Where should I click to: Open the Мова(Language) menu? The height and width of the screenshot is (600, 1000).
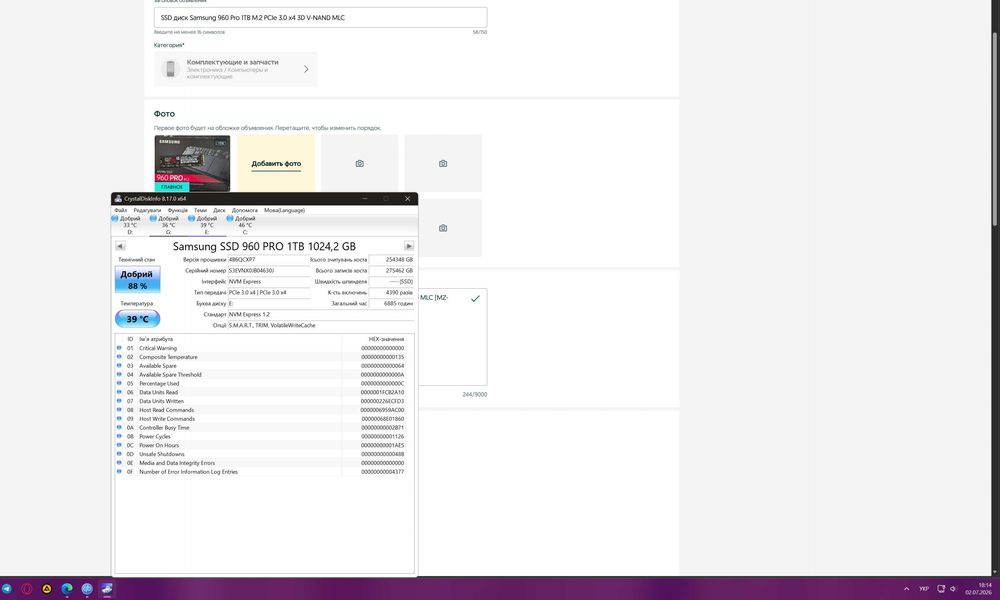[x=284, y=210]
